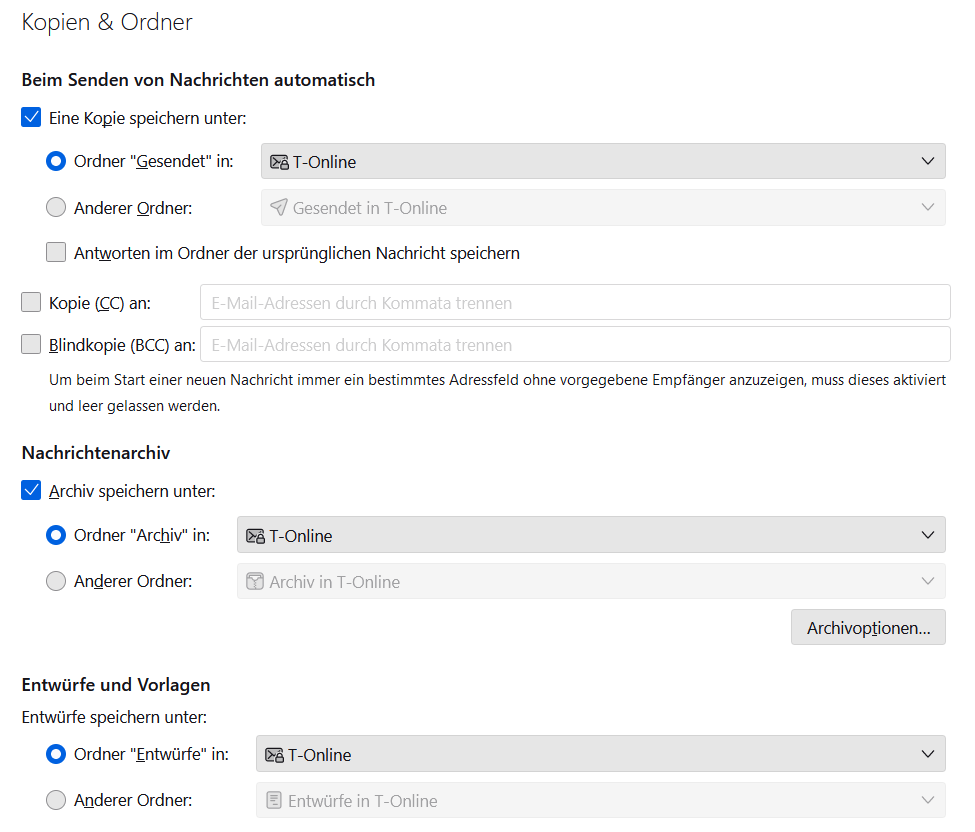Screen dimensions: 975x832
Task: Open the Ordner "Gesendet" in account dropdown
Action: point(603,162)
